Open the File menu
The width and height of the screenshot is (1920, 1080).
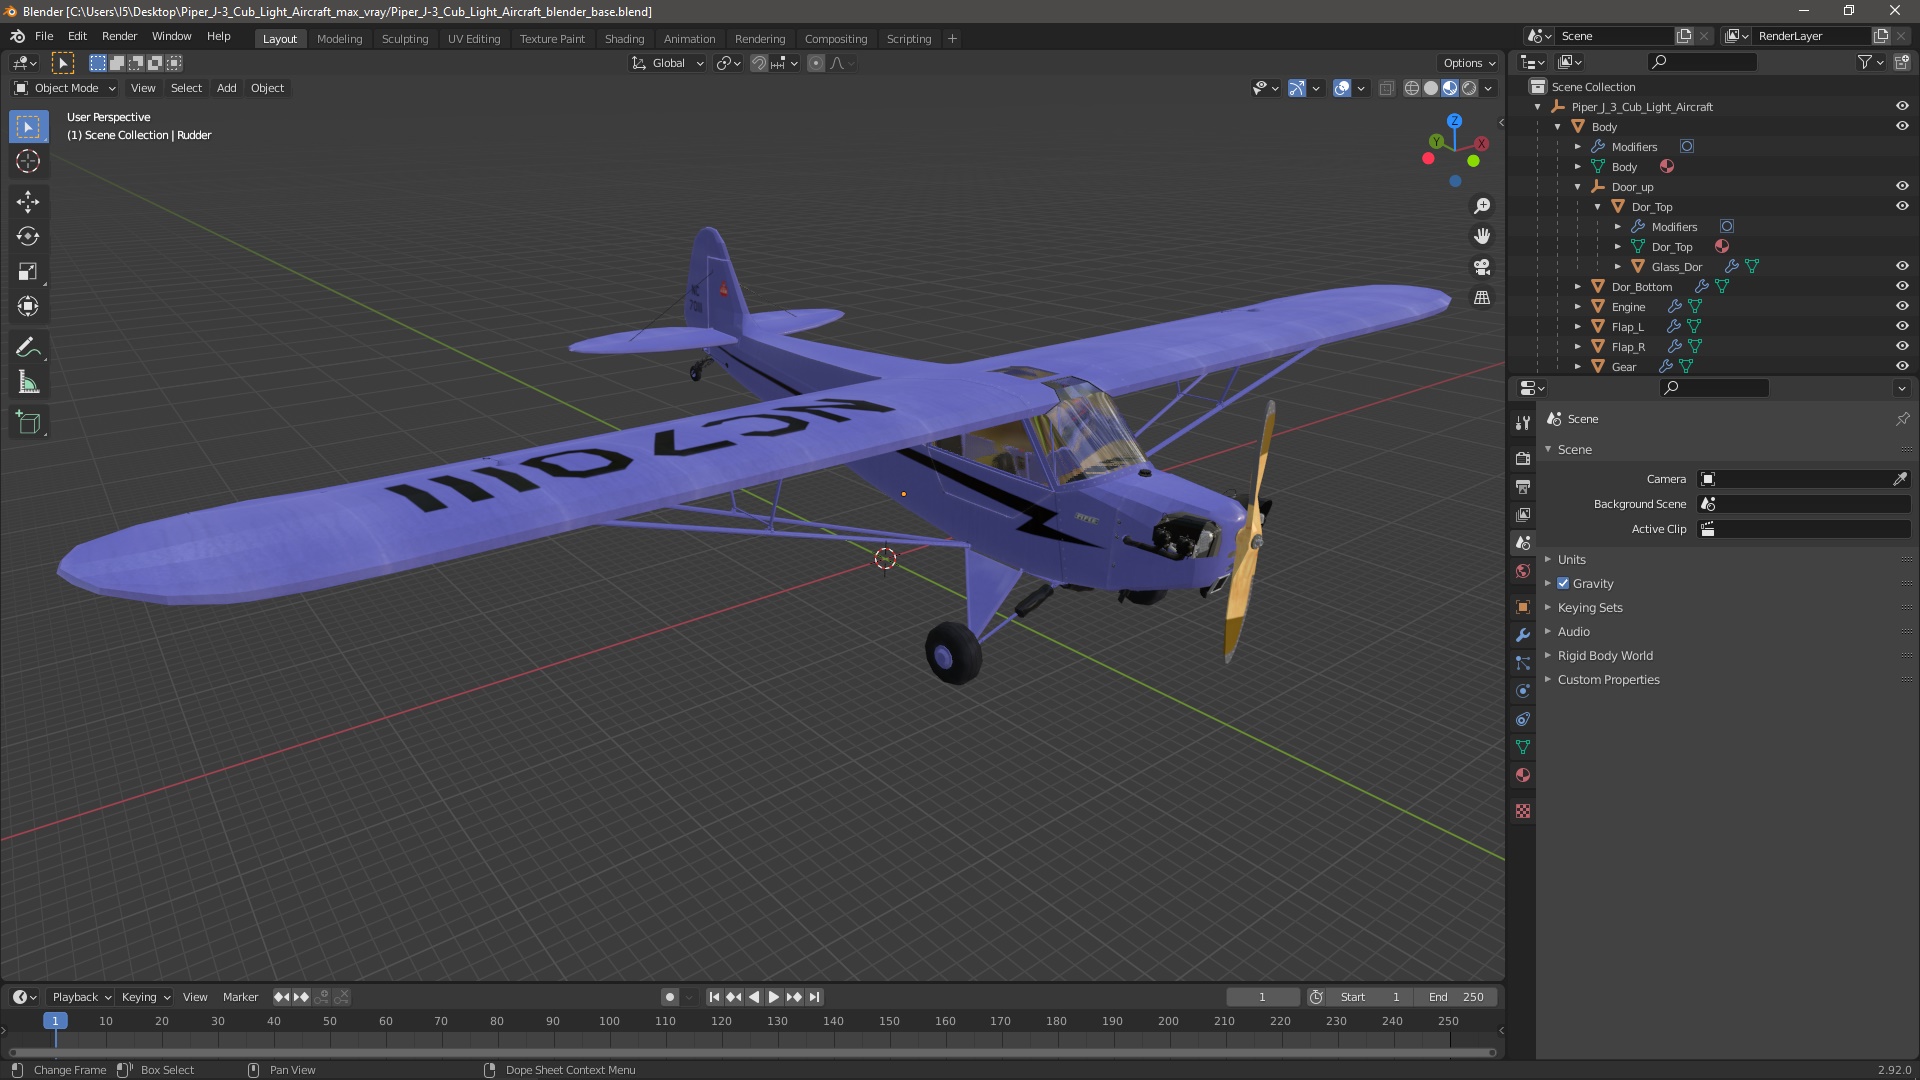click(44, 36)
